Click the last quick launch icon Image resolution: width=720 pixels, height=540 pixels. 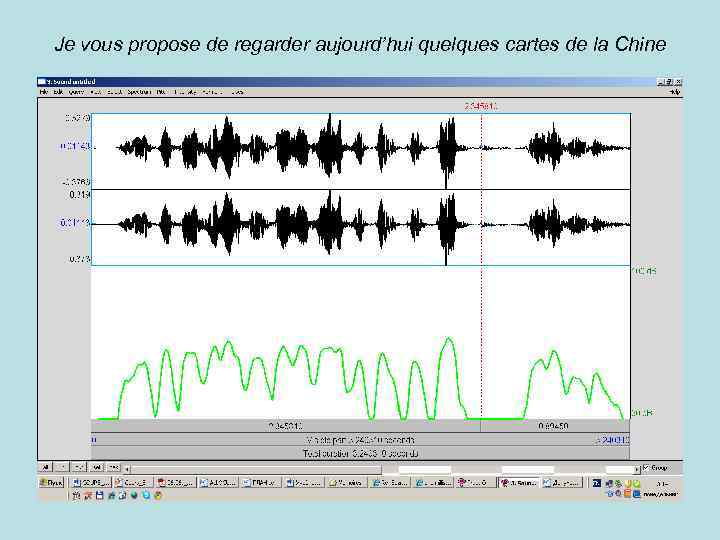(x=158, y=495)
